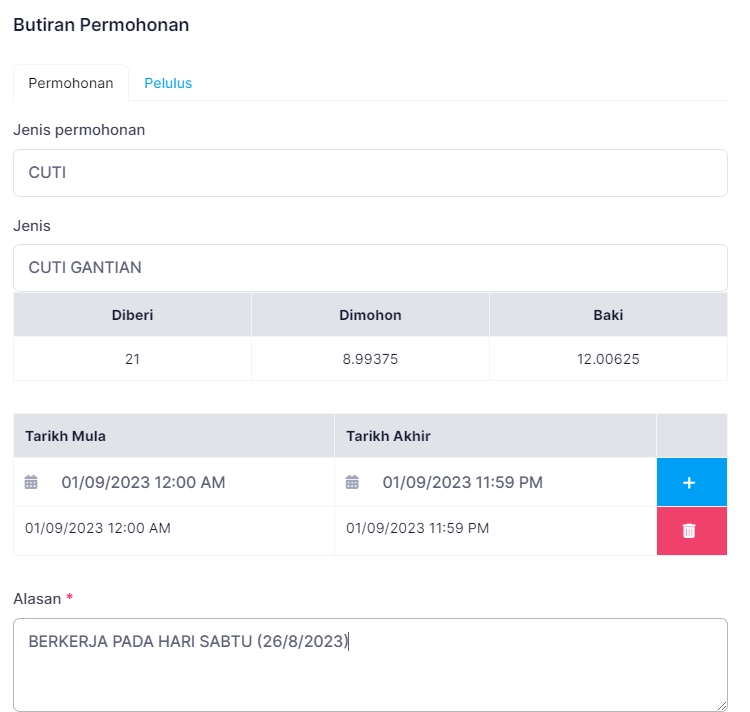
Task: Click the Baki column header
Action: click(x=608, y=315)
